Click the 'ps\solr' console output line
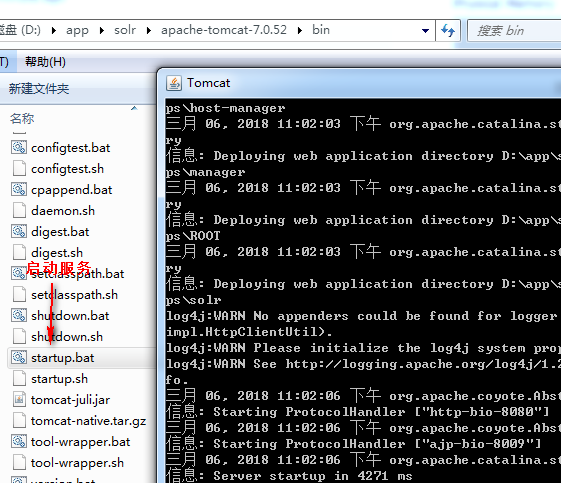 (193, 300)
